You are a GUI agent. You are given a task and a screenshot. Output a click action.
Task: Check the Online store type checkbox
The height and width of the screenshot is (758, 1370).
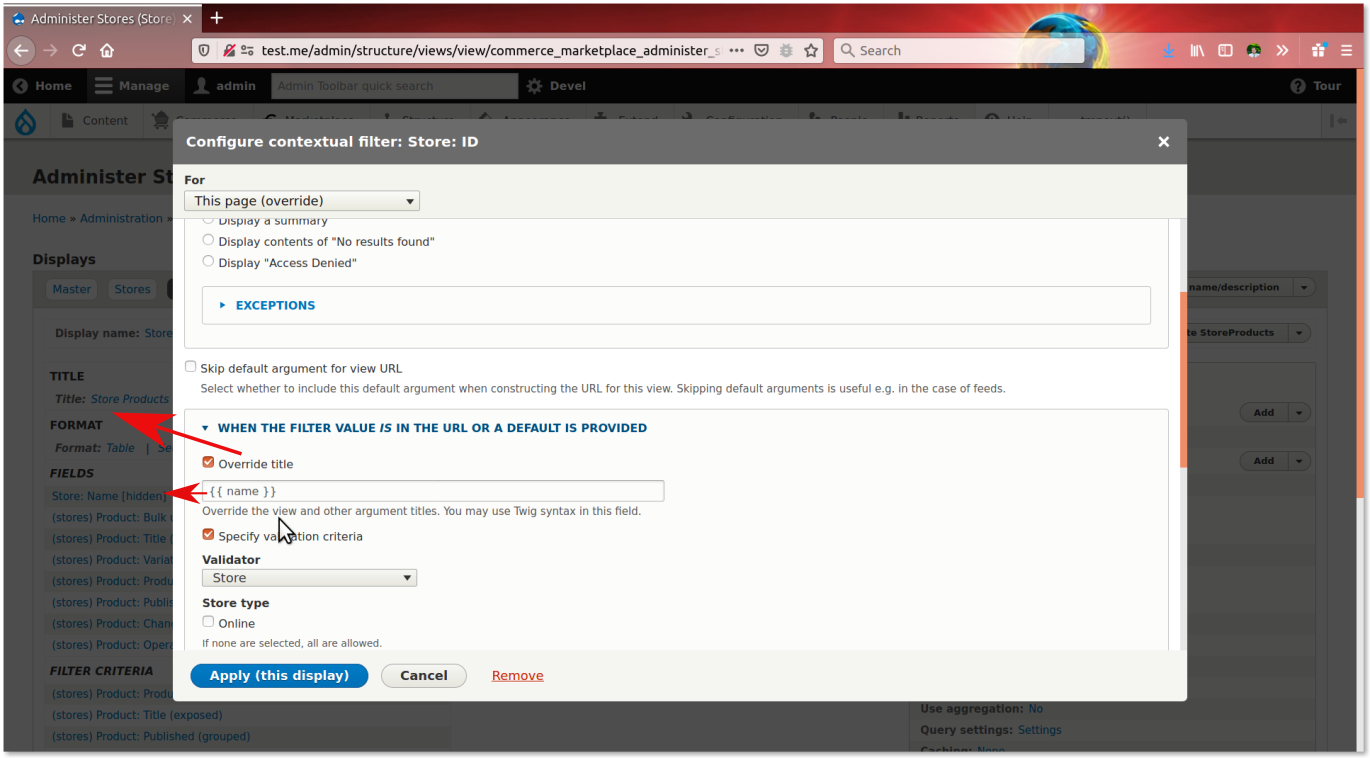pos(208,622)
